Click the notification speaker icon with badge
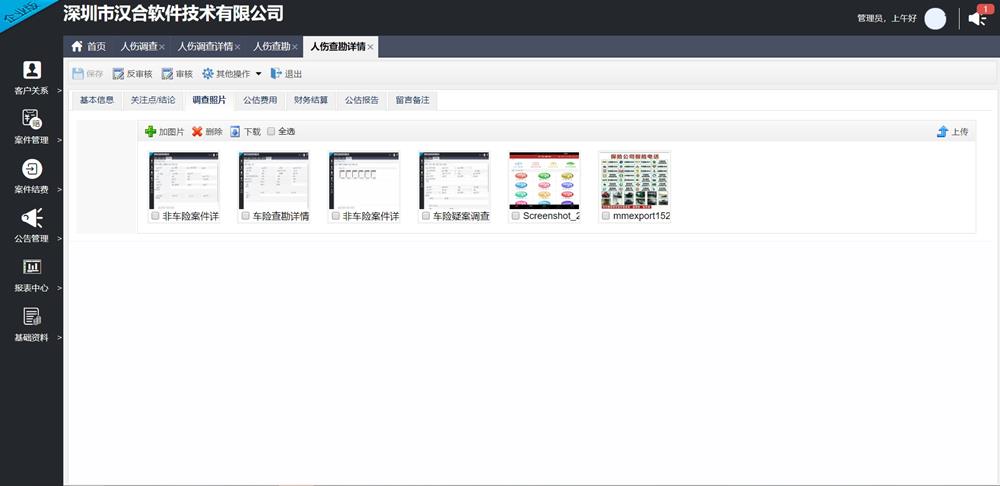The height and width of the screenshot is (486, 1000). coord(978,18)
